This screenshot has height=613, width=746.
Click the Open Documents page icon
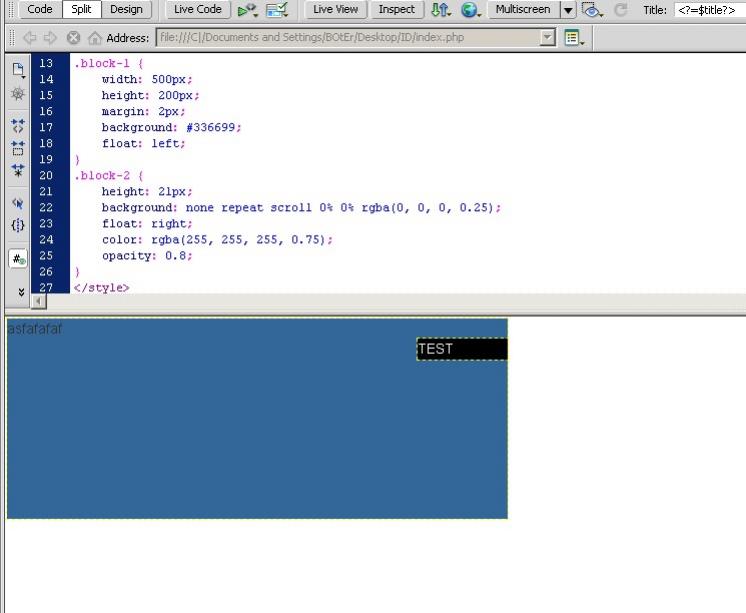coord(18,69)
